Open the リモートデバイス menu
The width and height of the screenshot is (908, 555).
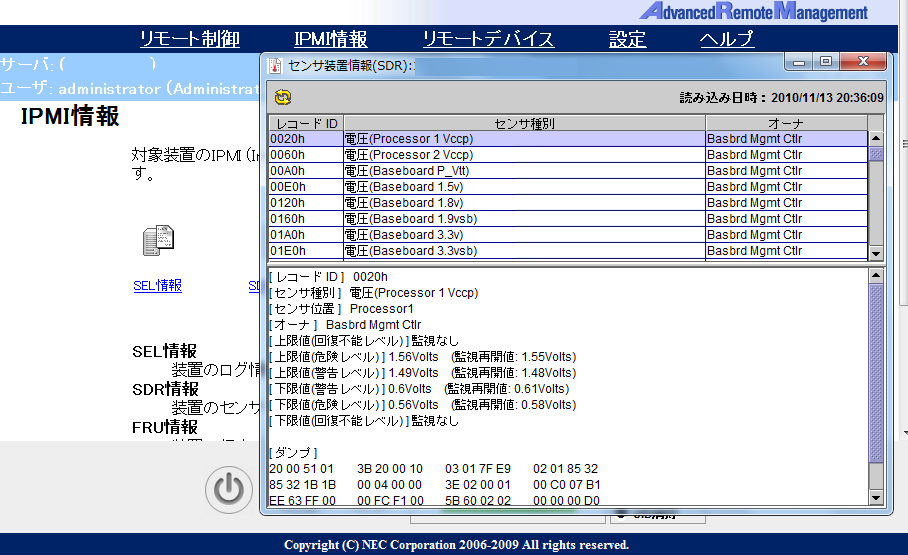[488, 39]
